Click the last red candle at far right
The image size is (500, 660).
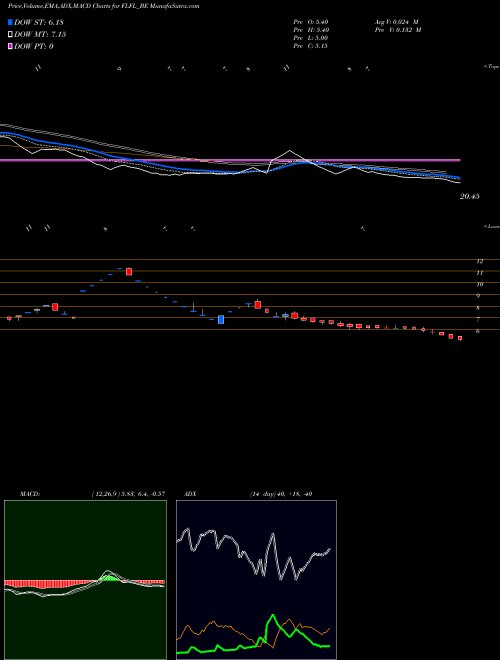(x=460, y=338)
